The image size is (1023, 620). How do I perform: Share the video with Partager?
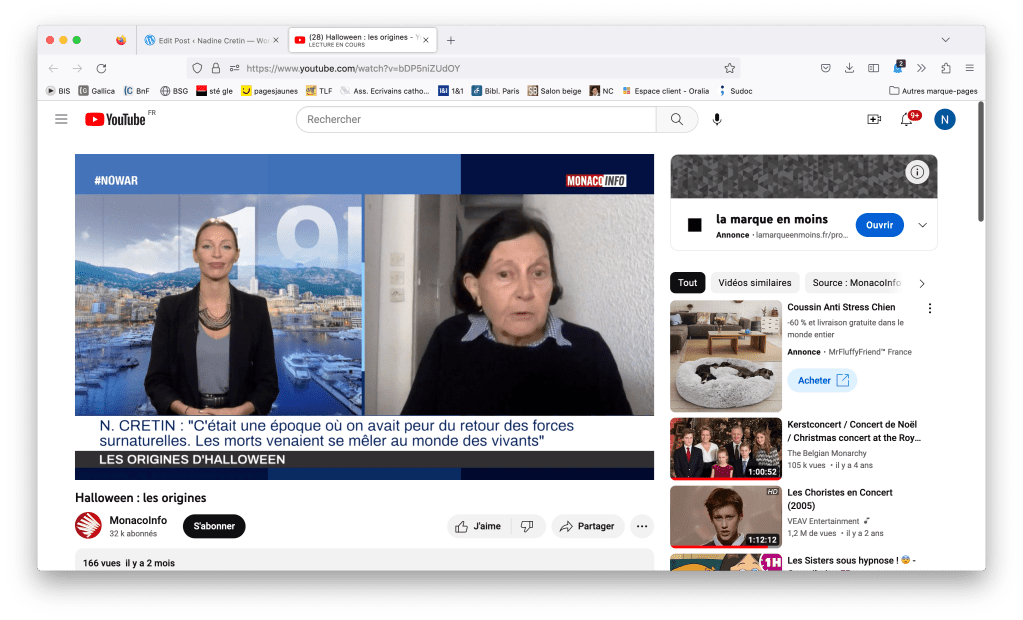click(588, 526)
